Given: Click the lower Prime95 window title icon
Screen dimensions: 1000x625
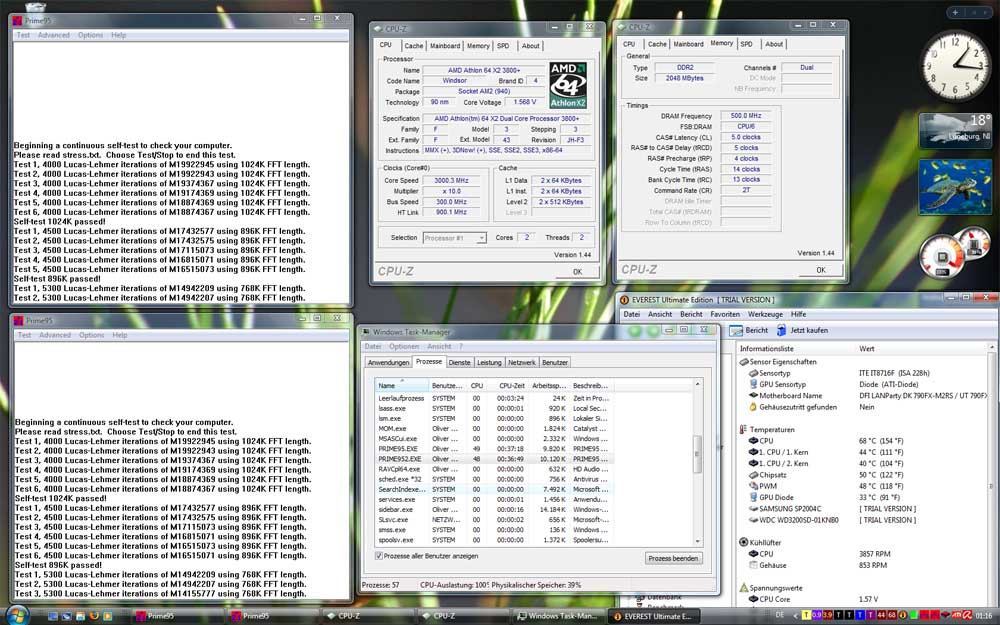Looking at the screenshot, I should pyautogui.click(x=18, y=320).
